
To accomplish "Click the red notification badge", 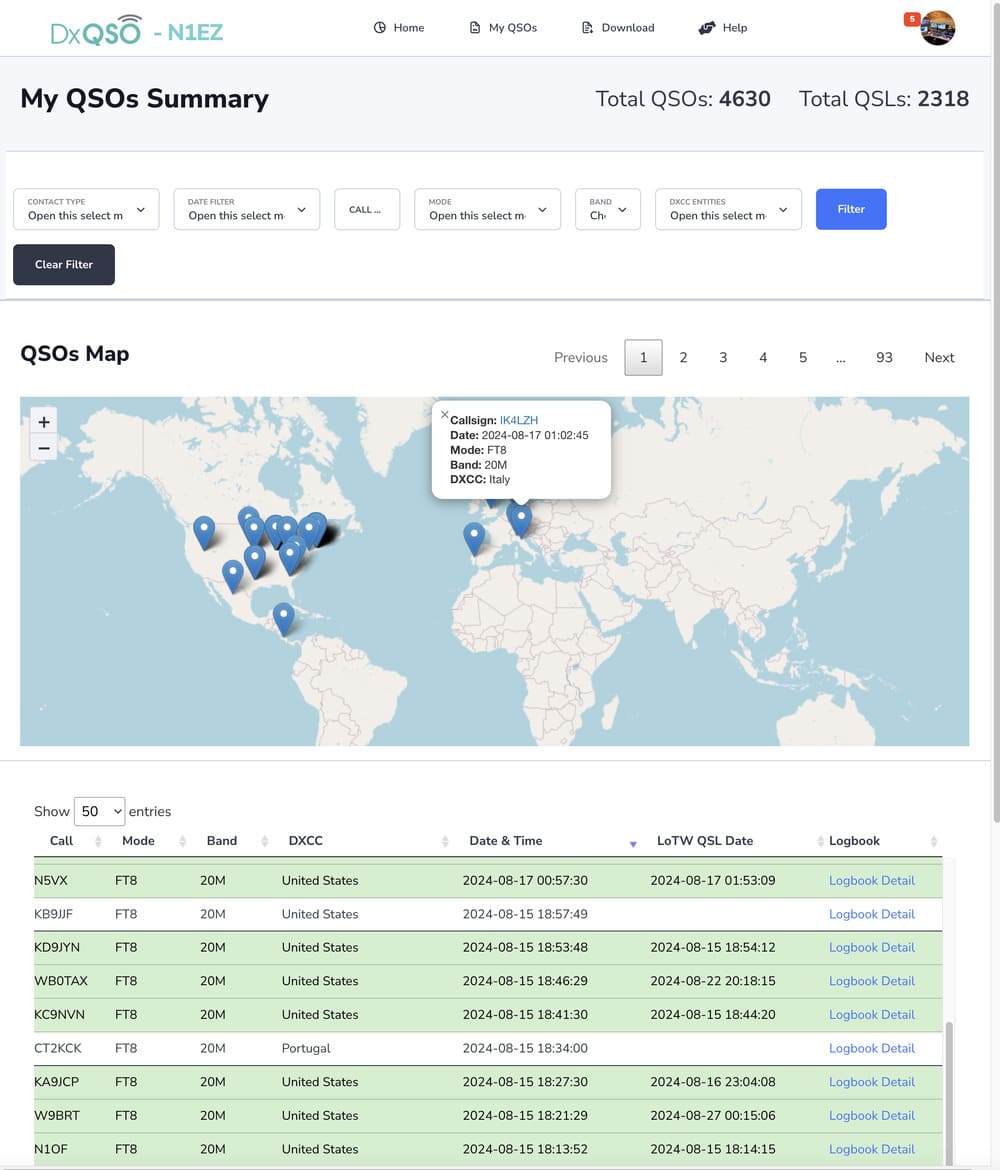I will coord(912,19).
